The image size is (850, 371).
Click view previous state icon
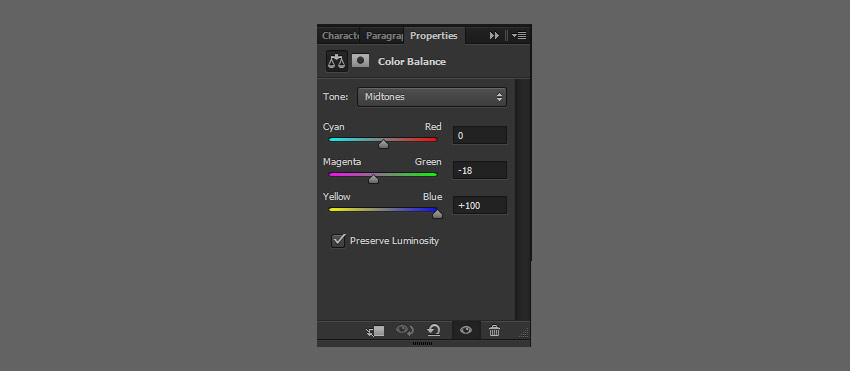[405, 330]
